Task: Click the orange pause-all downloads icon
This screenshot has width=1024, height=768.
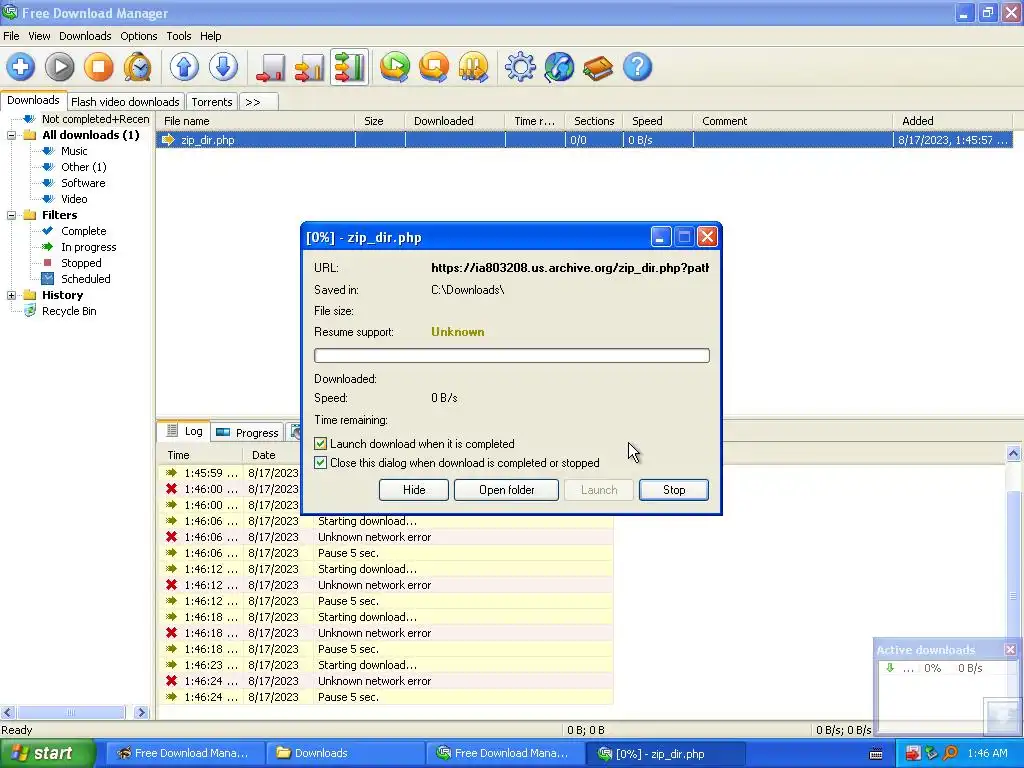Action: coord(473,67)
